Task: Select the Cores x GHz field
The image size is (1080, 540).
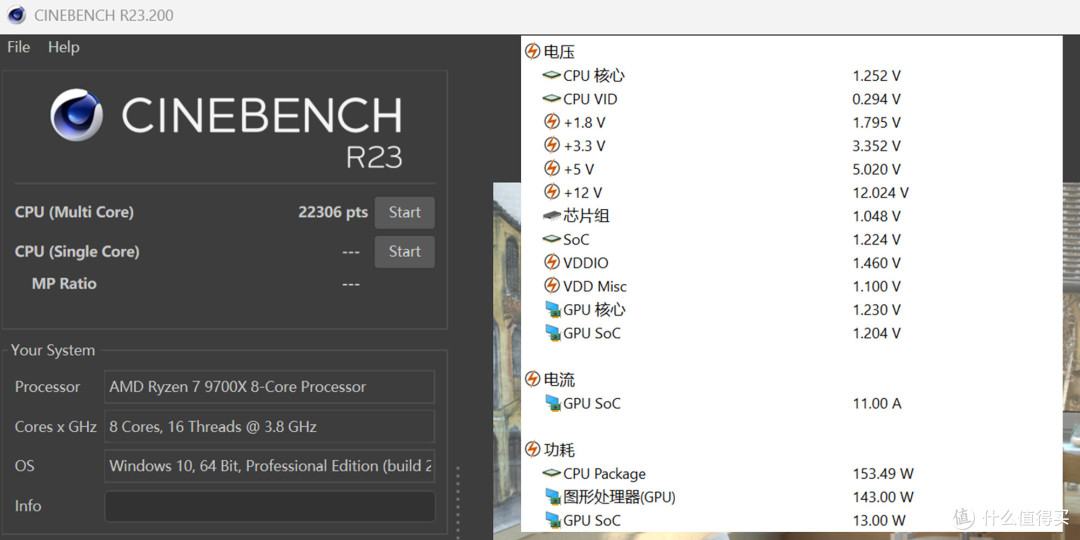Action: (269, 426)
